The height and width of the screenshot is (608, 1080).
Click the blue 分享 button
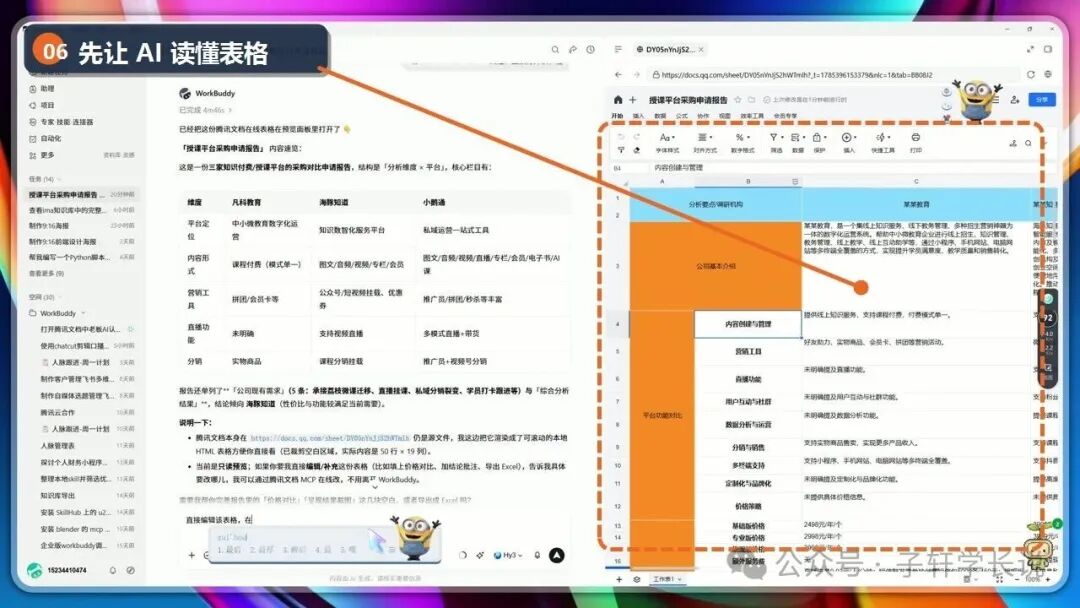pyautogui.click(x=1041, y=100)
